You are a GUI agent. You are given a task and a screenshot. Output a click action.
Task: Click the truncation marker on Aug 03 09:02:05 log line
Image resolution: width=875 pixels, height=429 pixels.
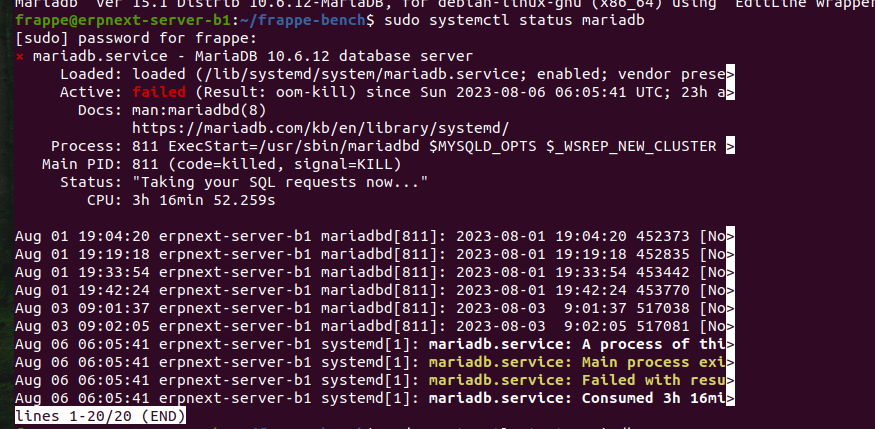(x=730, y=326)
